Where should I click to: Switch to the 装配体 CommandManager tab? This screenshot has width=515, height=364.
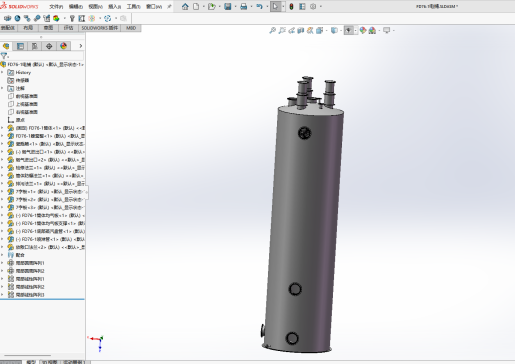tap(8, 28)
